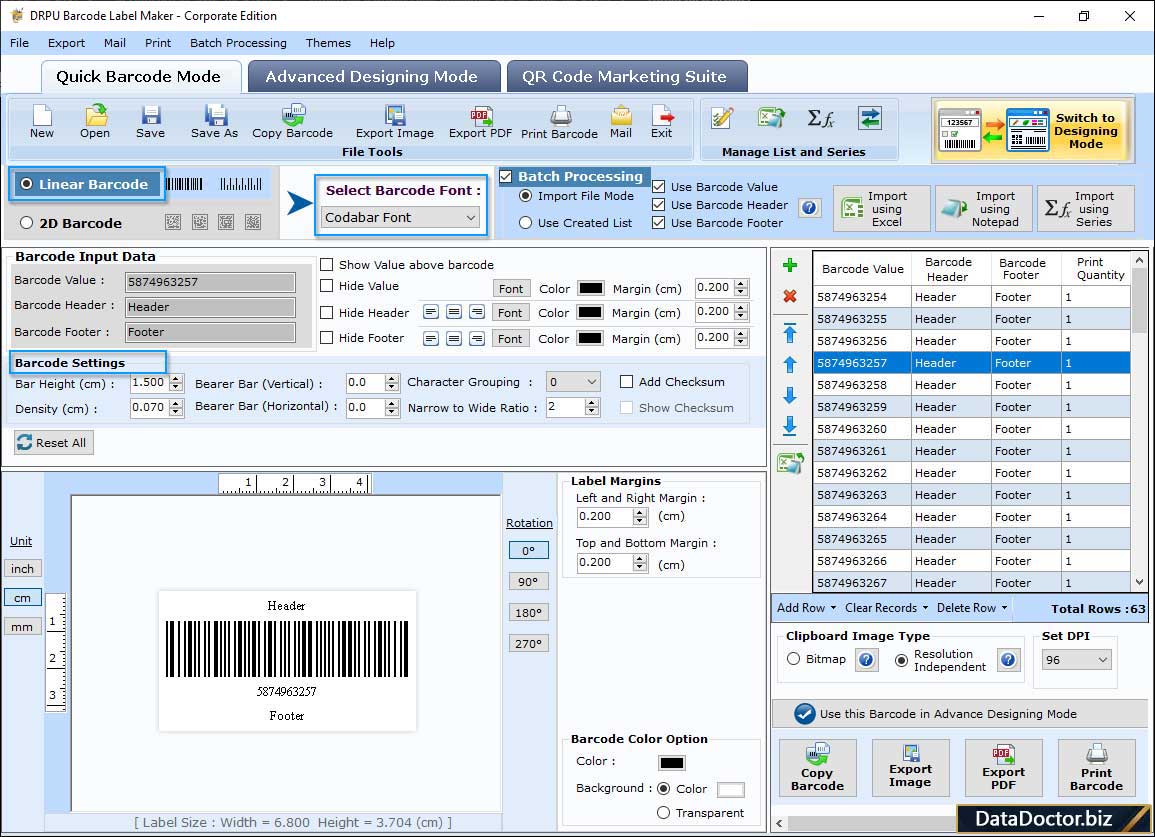Click the move row to bottom arrow icon
Viewport: 1155px width, 837px height.
[x=790, y=426]
